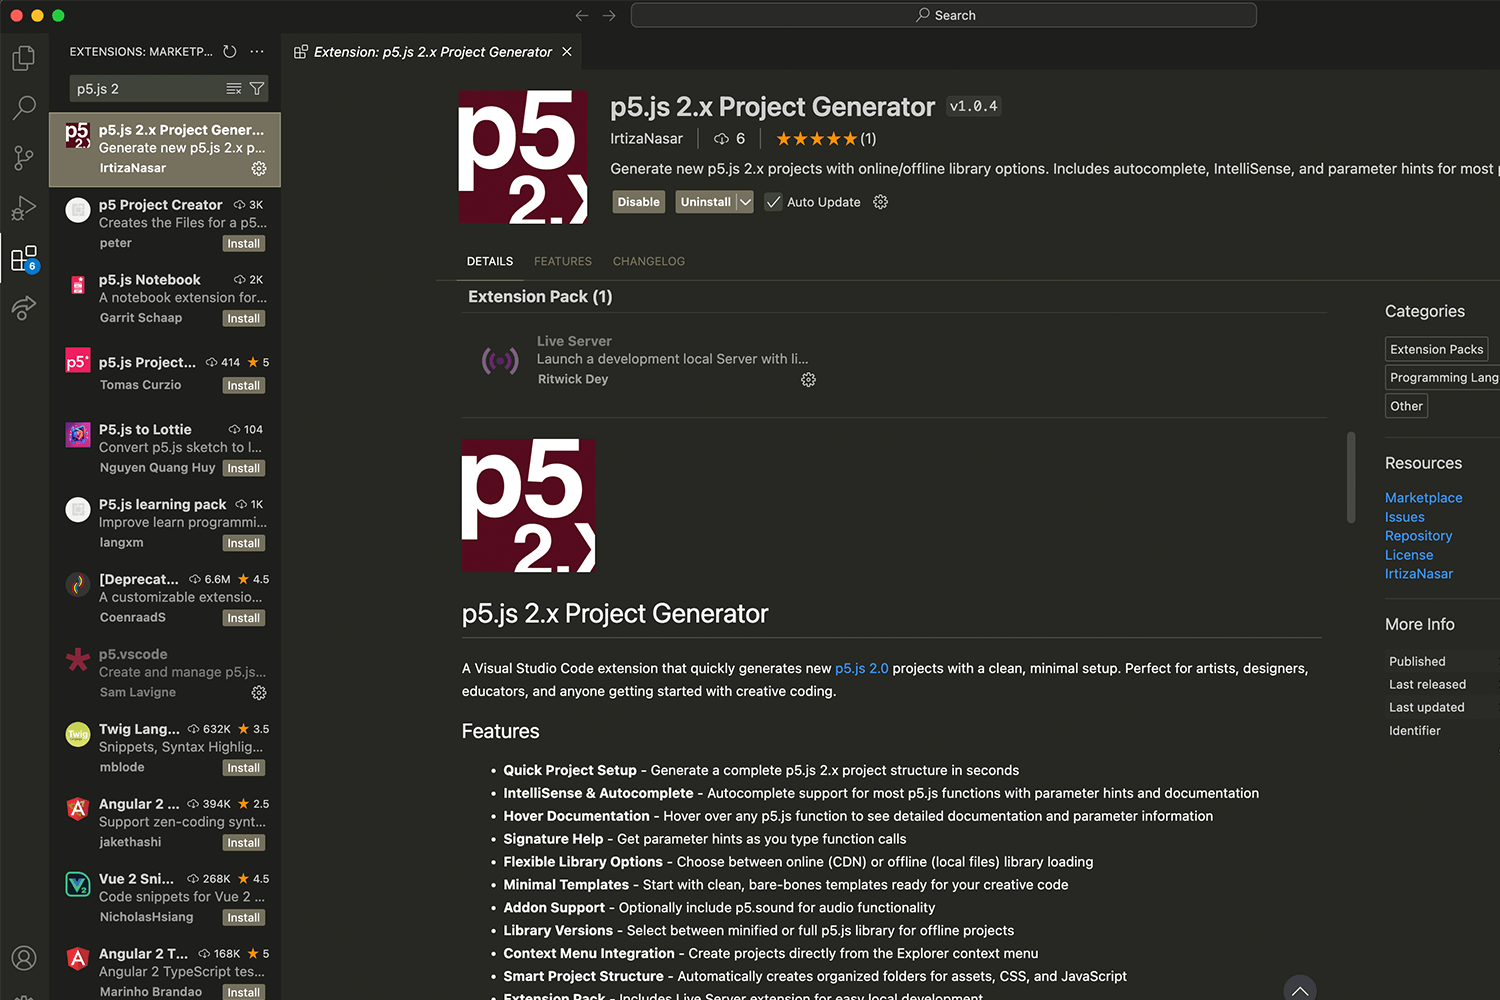The image size is (1500, 1000).
Task: Open the Explorer view in the activity bar
Action: coord(23,57)
